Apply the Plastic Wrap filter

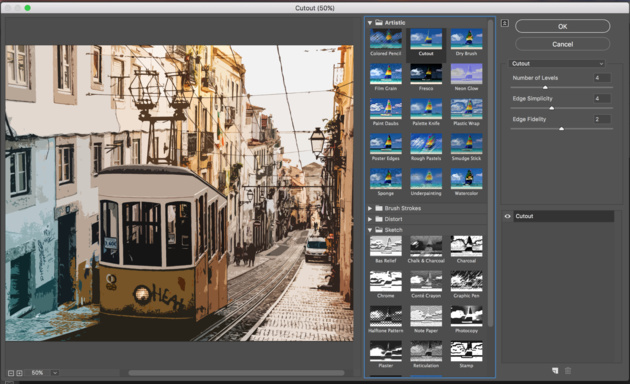466,109
